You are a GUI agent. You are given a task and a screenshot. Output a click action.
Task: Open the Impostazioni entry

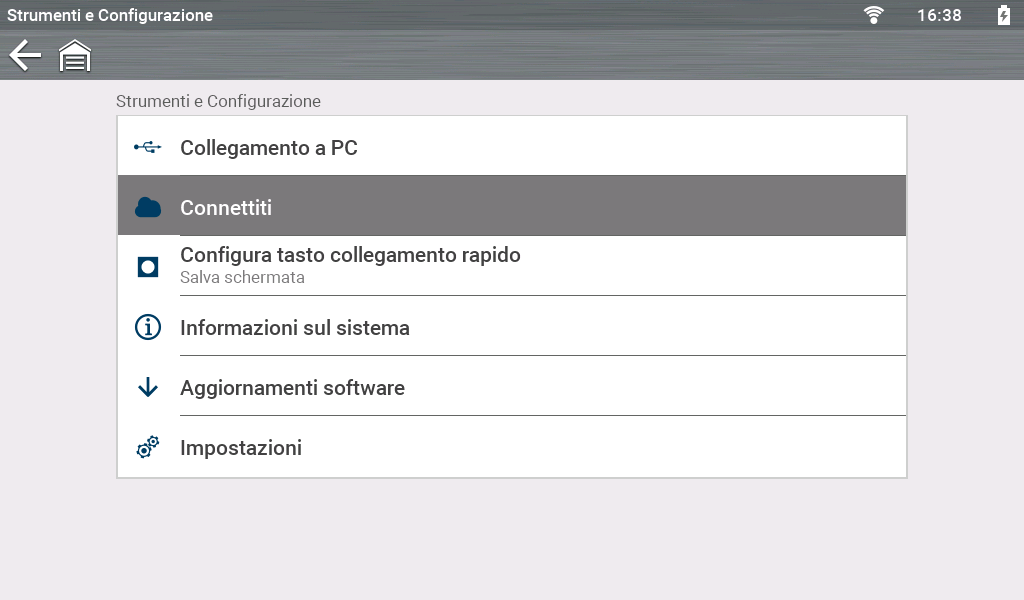point(241,448)
